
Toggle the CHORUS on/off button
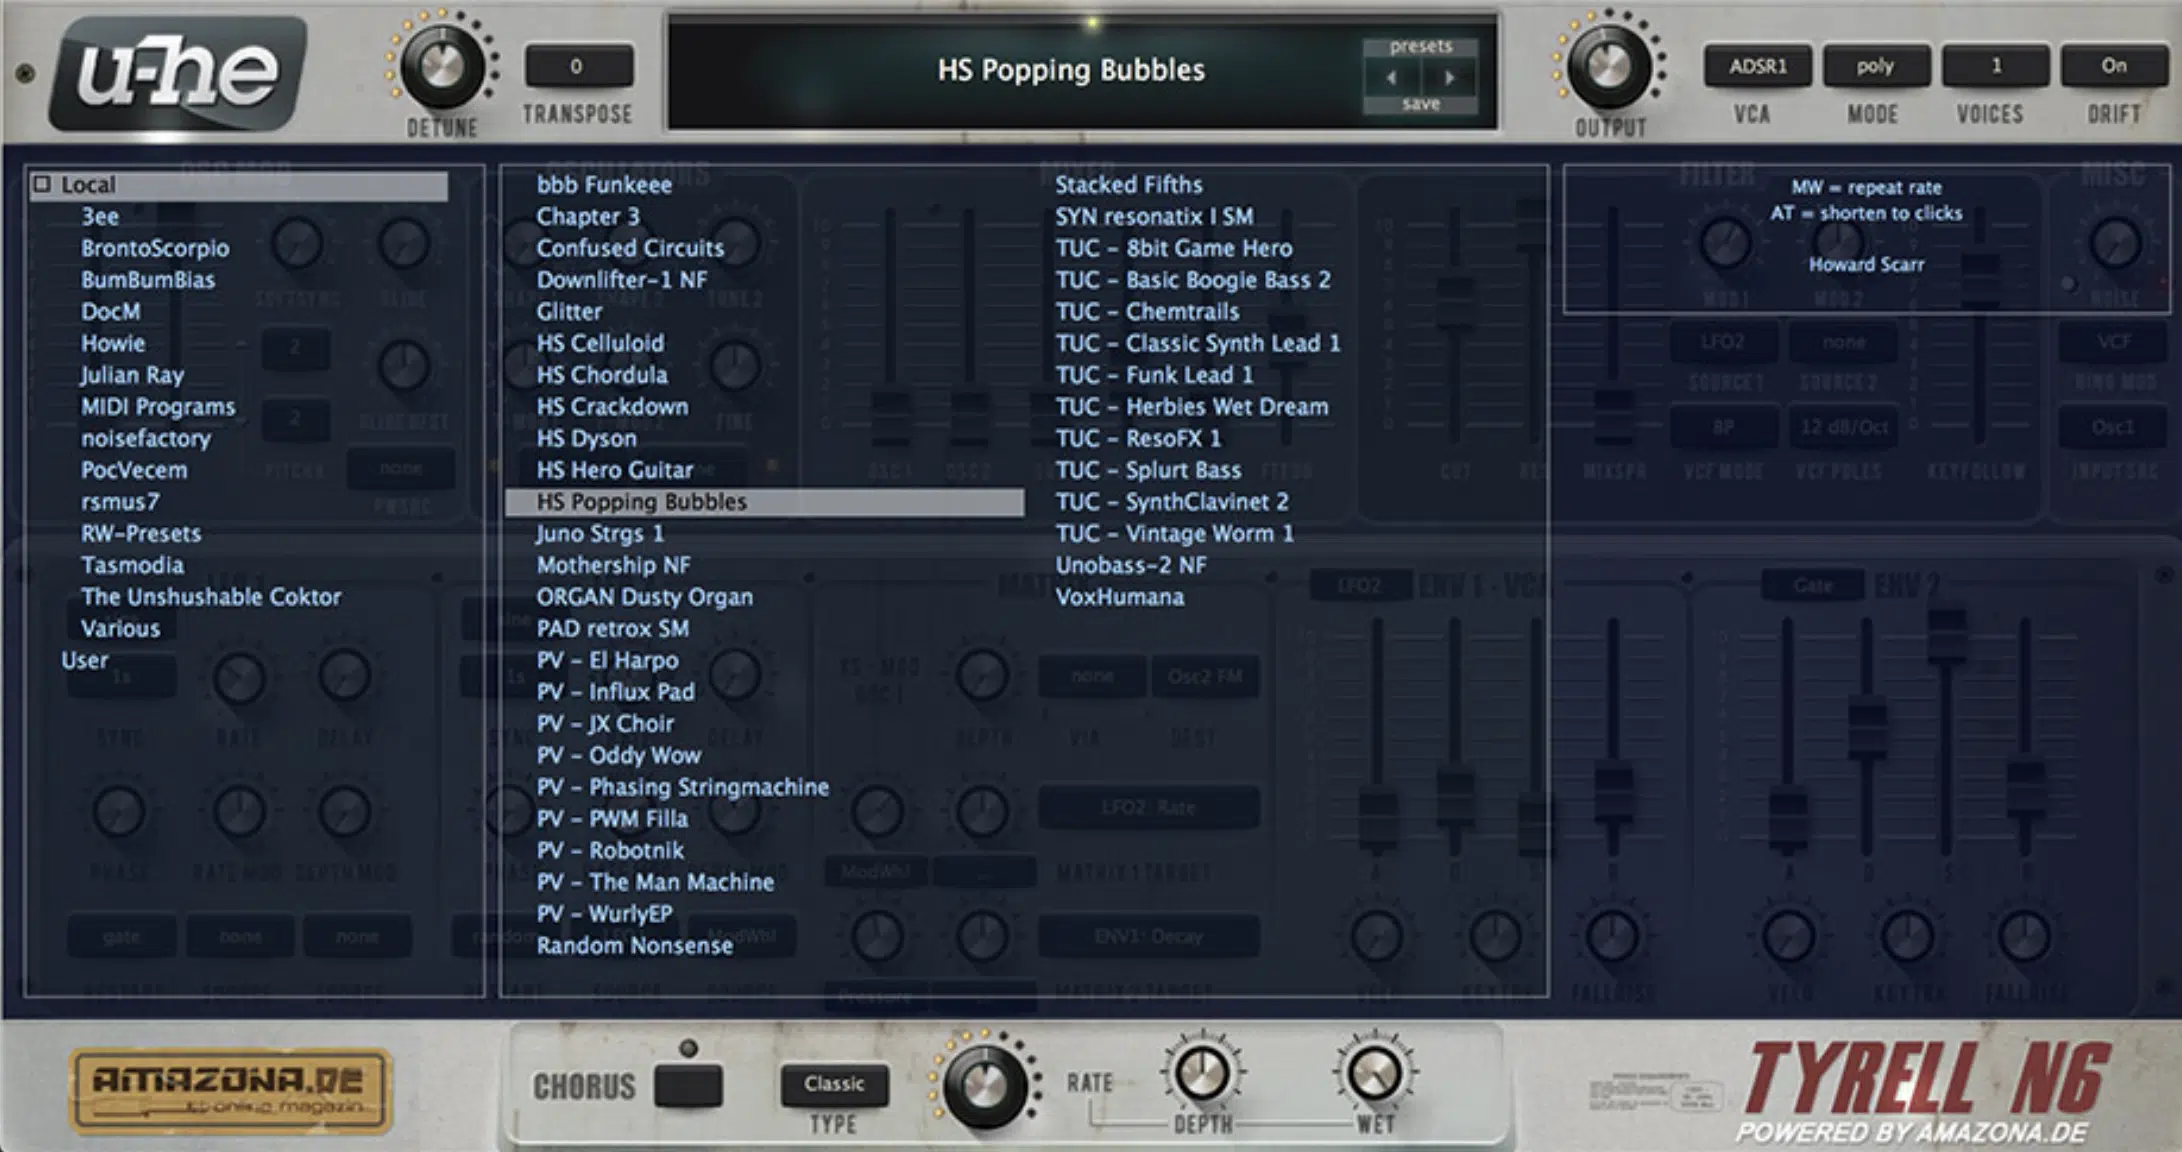pos(688,1085)
